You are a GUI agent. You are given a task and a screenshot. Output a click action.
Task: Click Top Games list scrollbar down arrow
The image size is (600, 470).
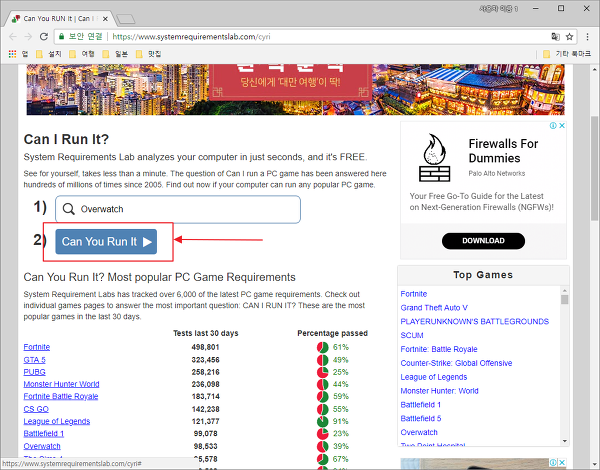tap(565, 441)
